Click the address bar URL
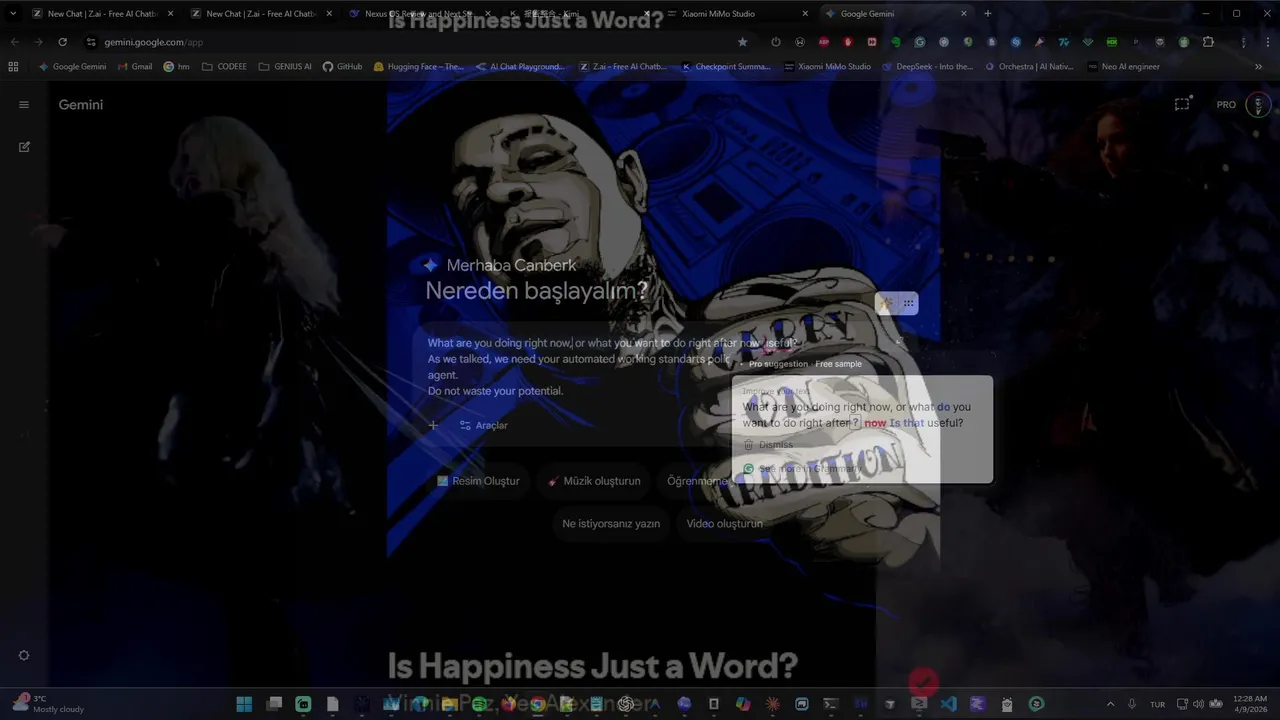The width and height of the screenshot is (1280, 720). tap(153, 42)
